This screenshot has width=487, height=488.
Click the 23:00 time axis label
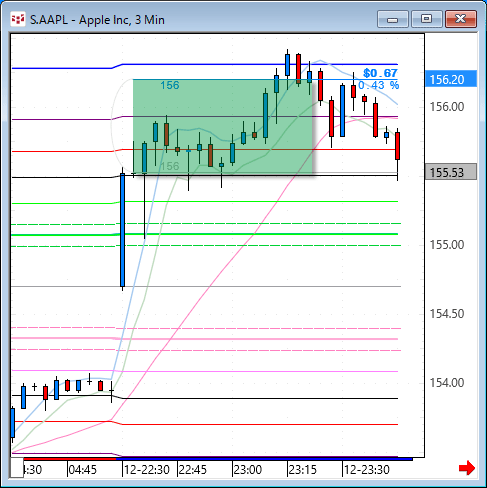[247, 470]
